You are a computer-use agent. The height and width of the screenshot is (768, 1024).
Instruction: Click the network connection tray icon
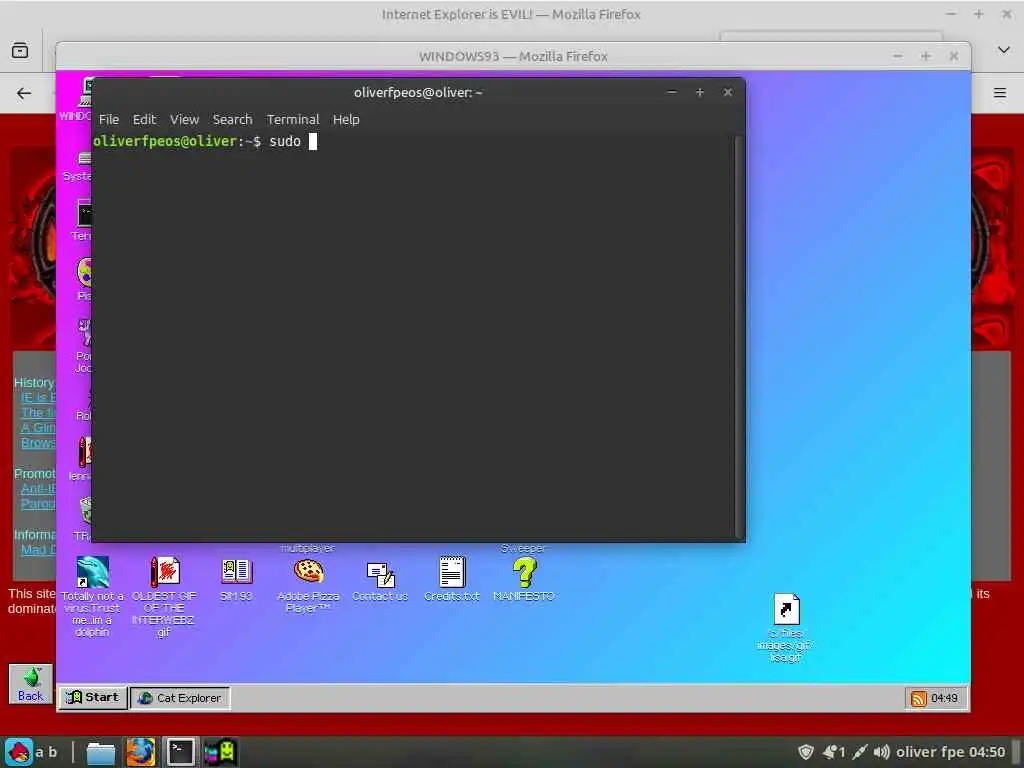click(859, 752)
